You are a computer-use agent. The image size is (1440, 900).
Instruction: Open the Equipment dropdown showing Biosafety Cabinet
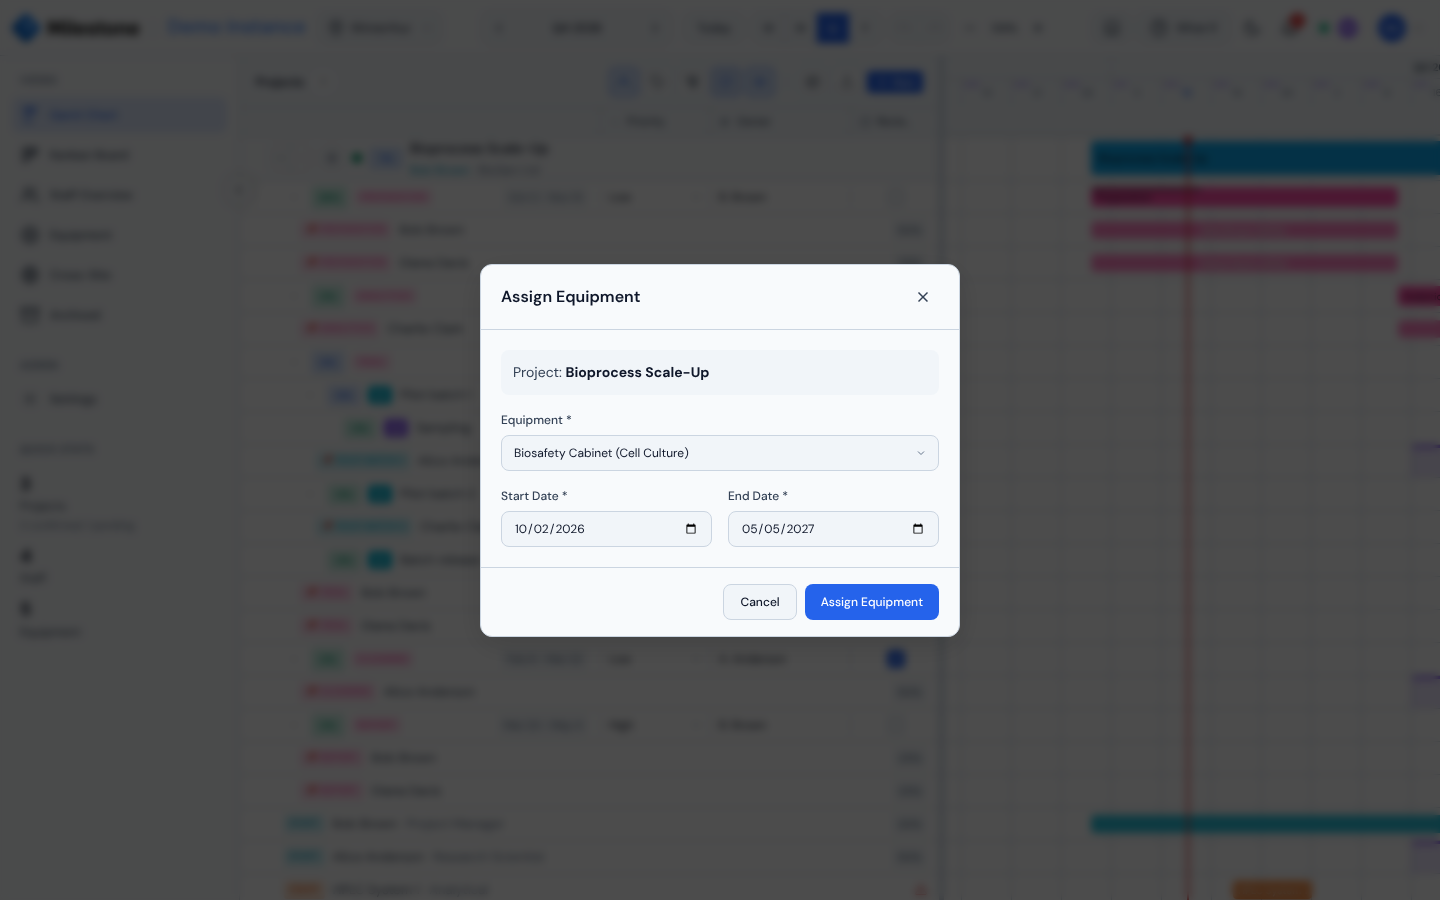pos(720,453)
